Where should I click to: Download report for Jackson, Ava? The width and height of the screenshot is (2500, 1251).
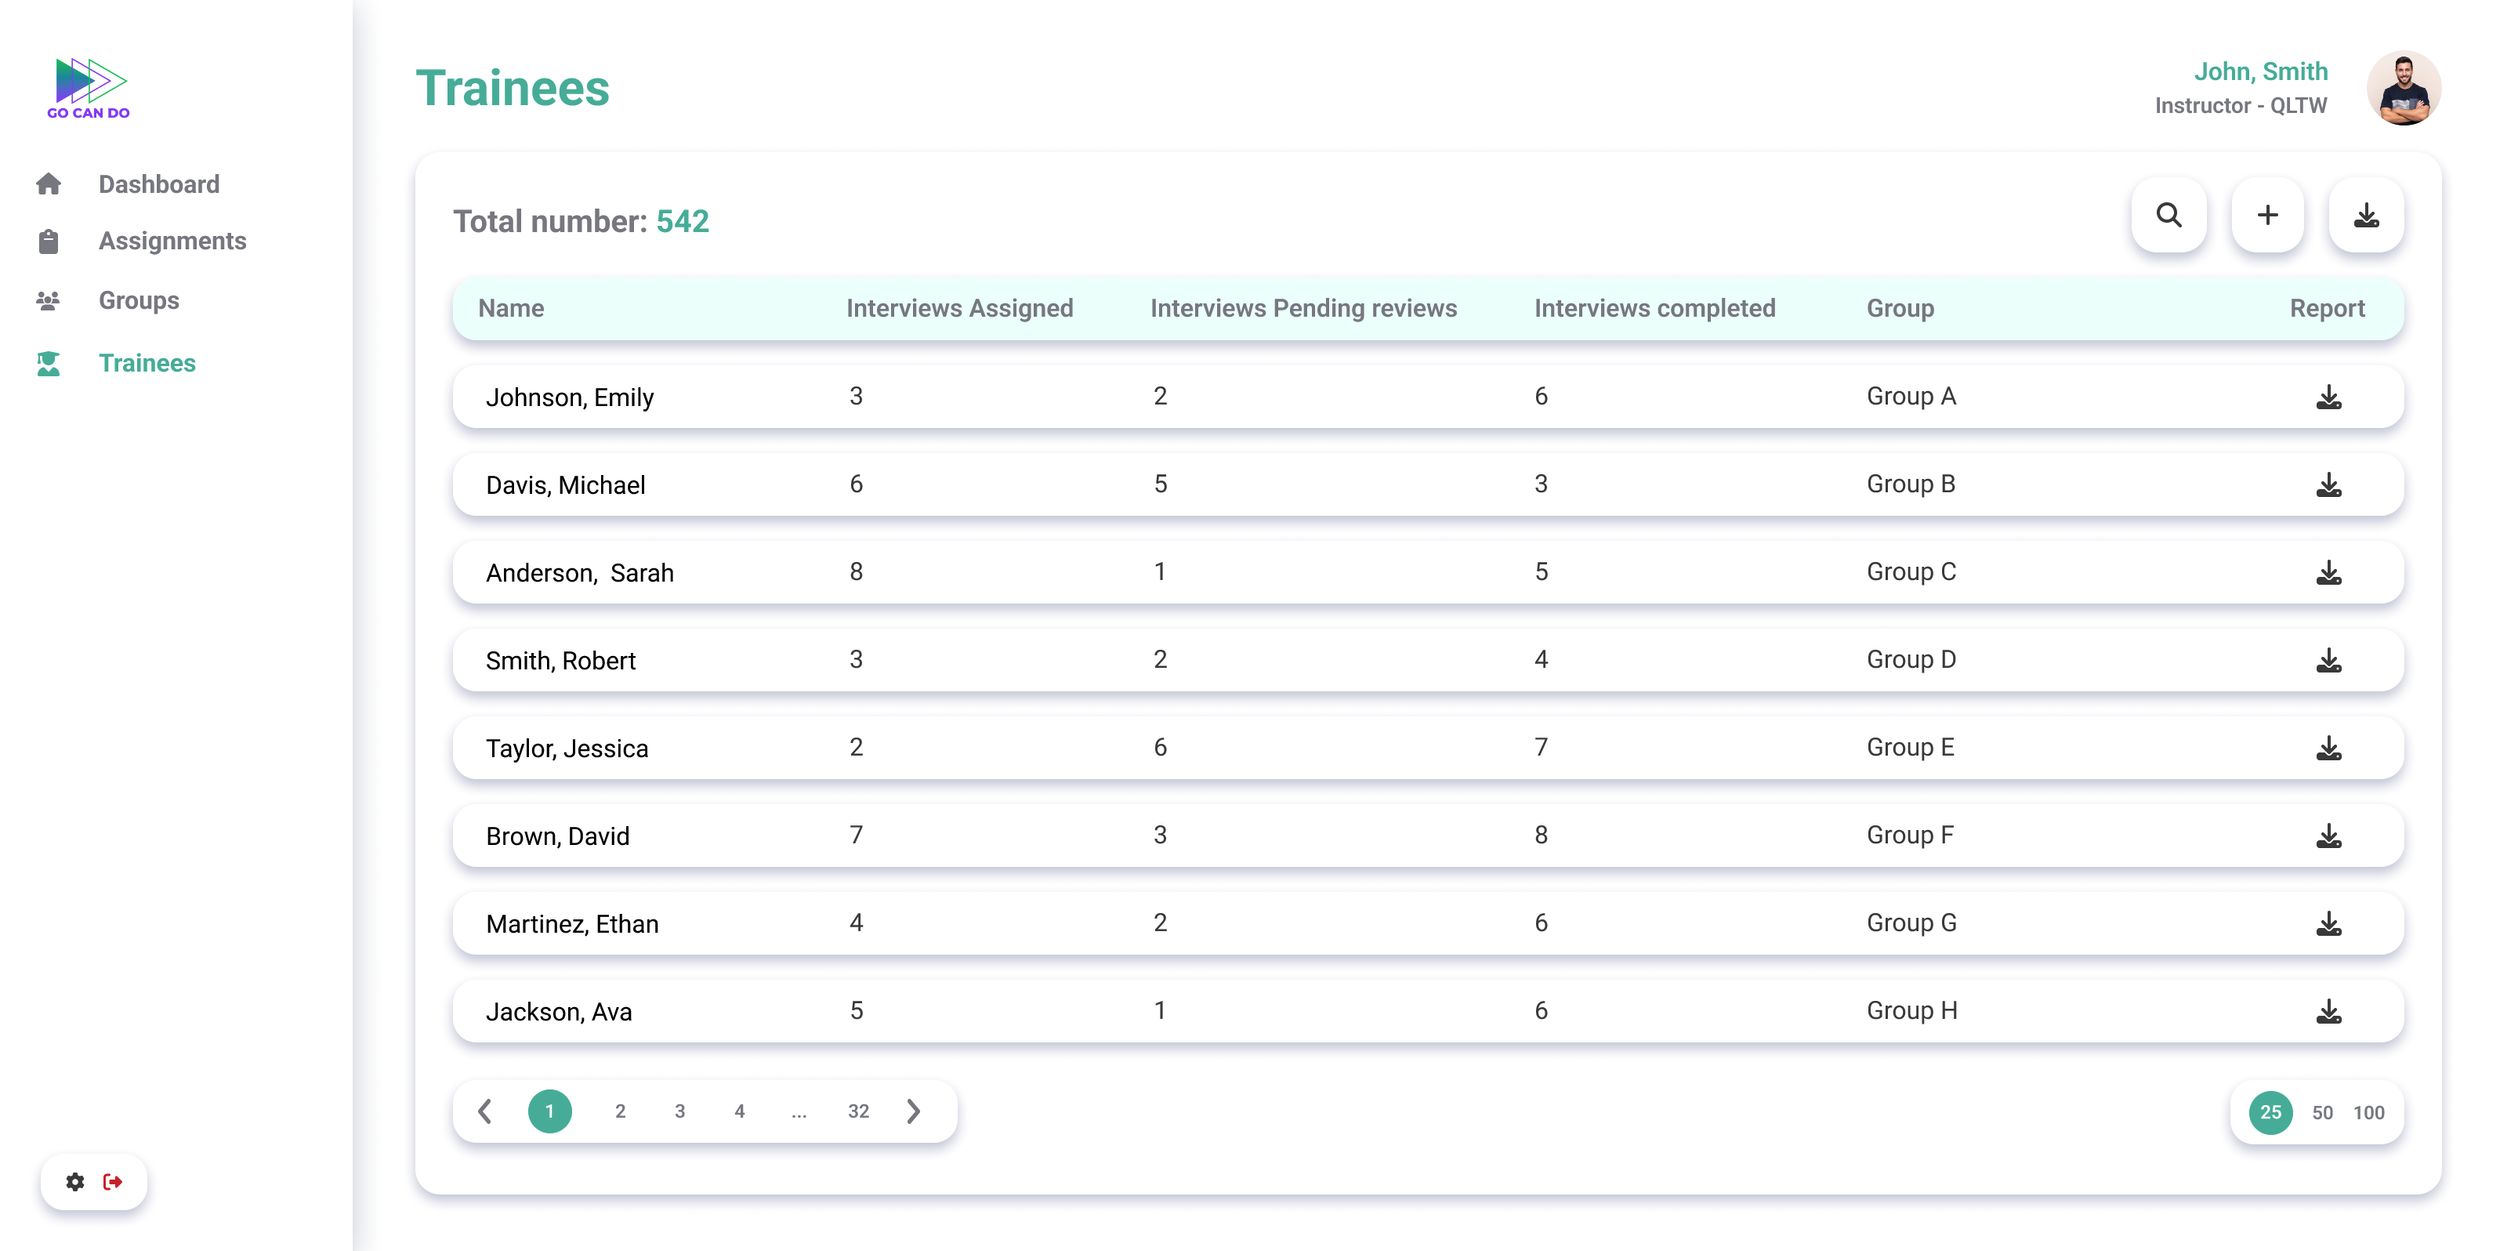tap(2328, 1011)
